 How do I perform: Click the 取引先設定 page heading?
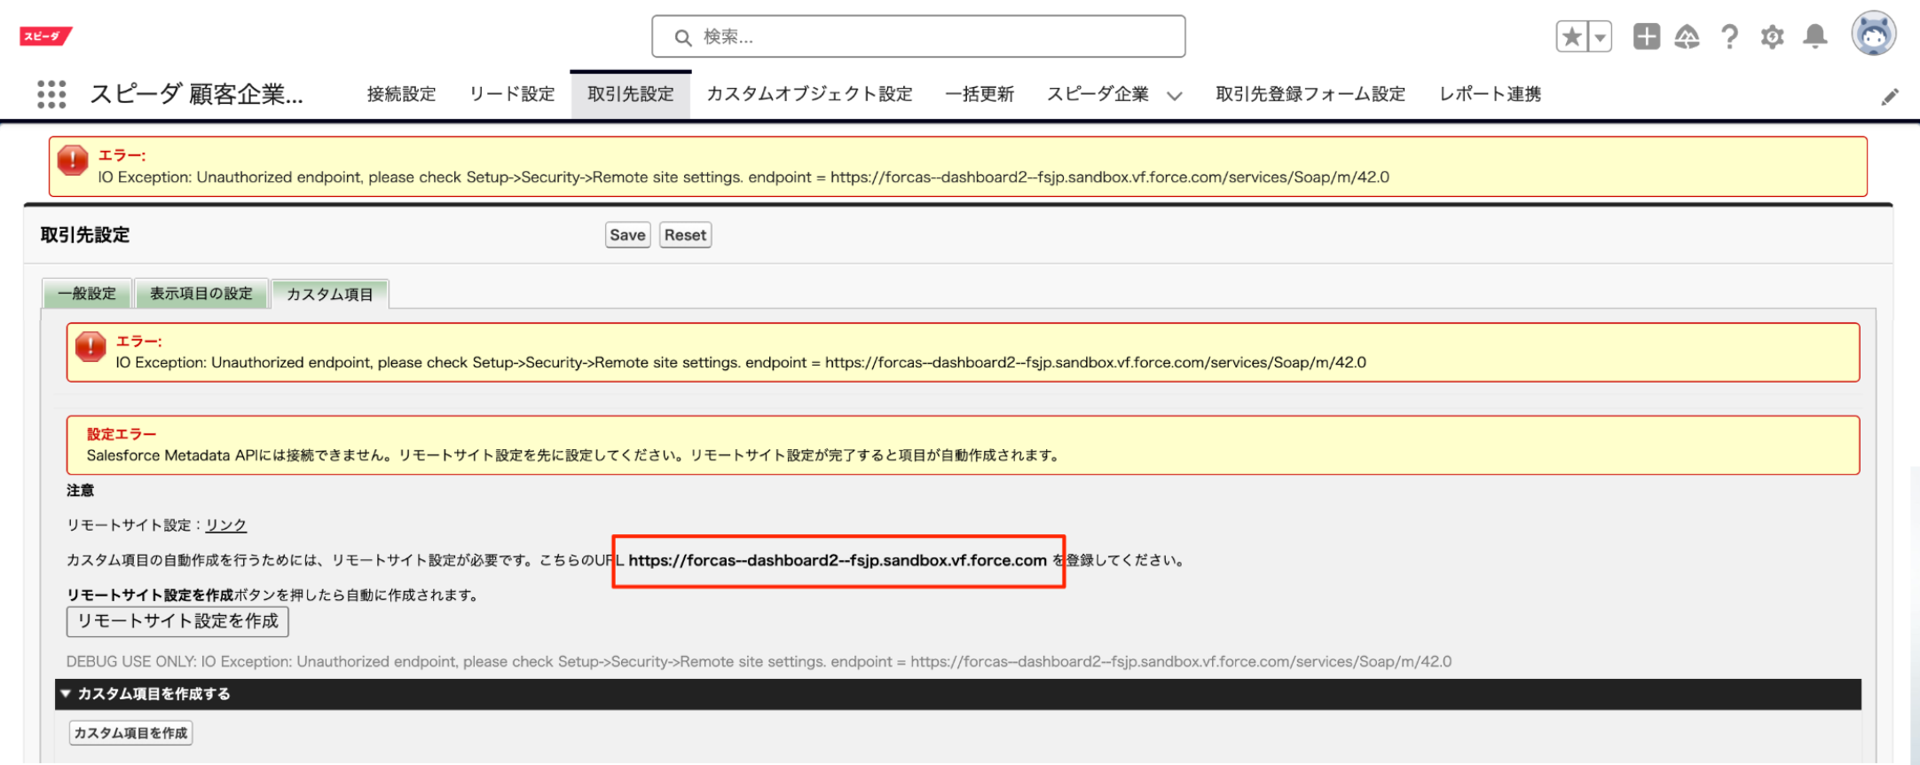85,235
